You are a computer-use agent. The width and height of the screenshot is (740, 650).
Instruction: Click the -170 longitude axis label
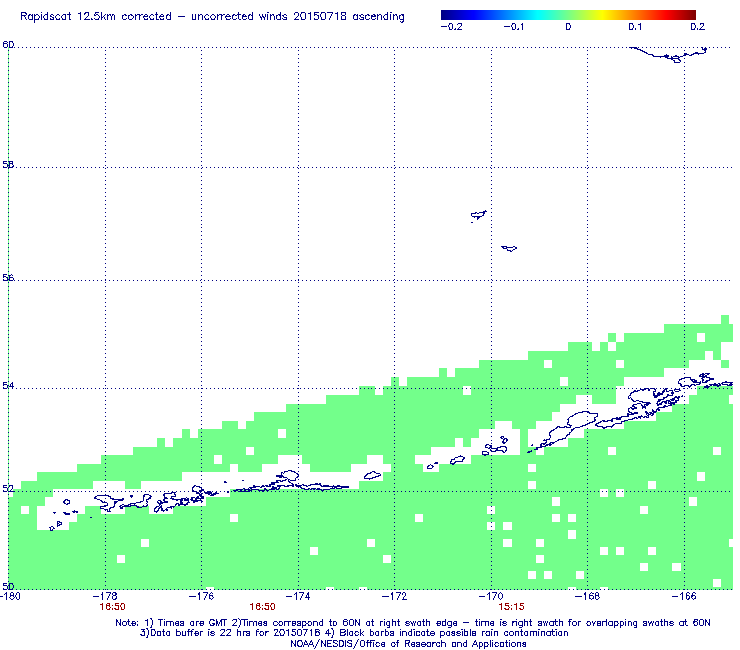pyautogui.click(x=491, y=596)
